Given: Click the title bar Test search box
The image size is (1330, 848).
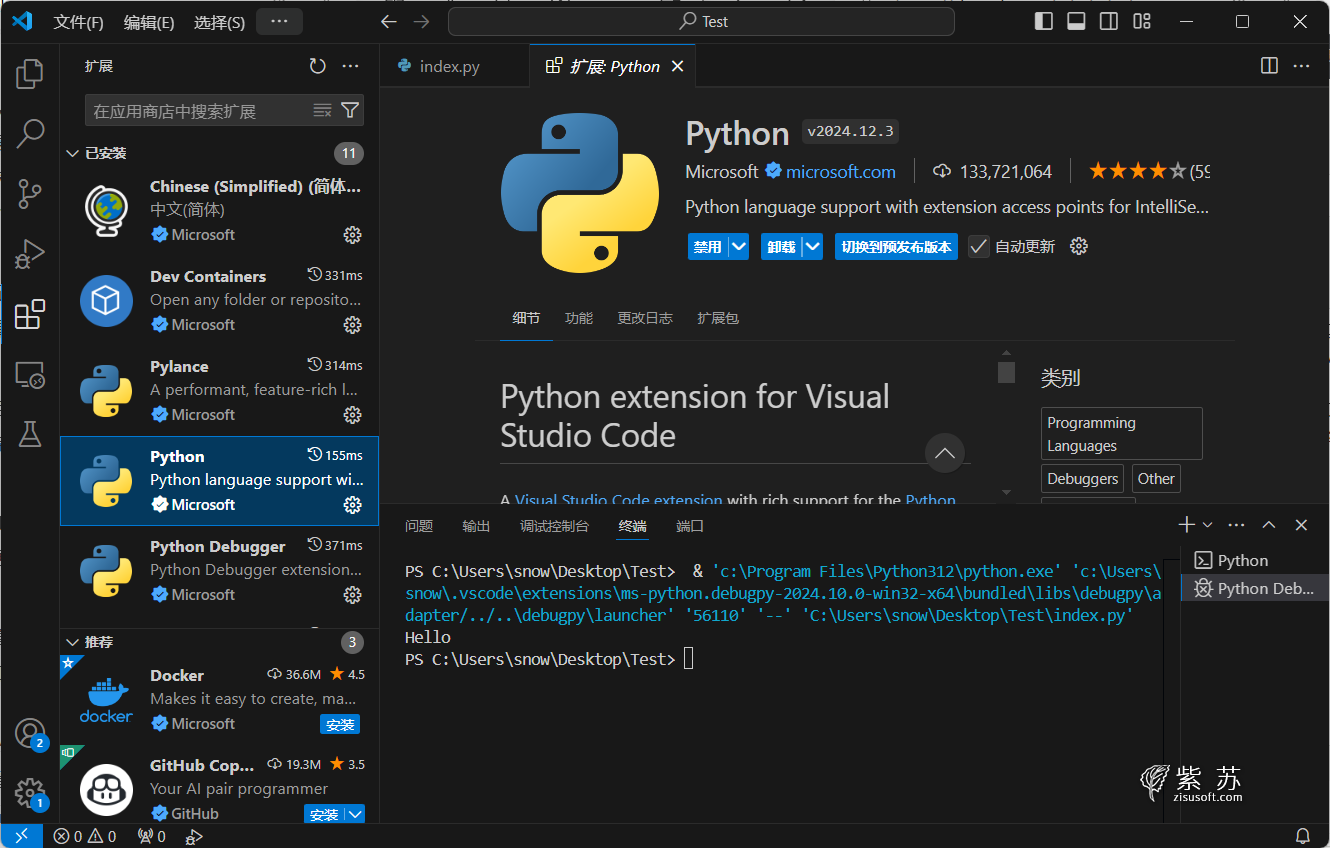Looking at the screenshot, I should (x=701, y=21).
